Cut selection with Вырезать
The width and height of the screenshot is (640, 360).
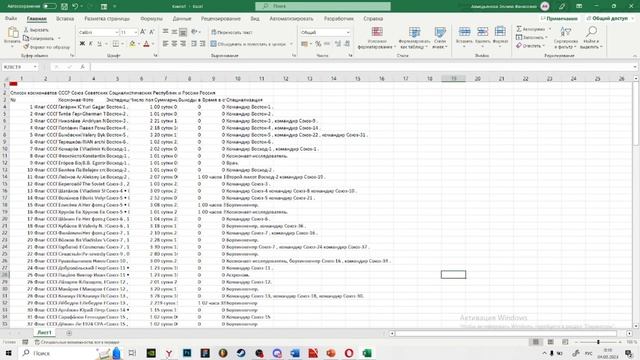click(36, 30)
